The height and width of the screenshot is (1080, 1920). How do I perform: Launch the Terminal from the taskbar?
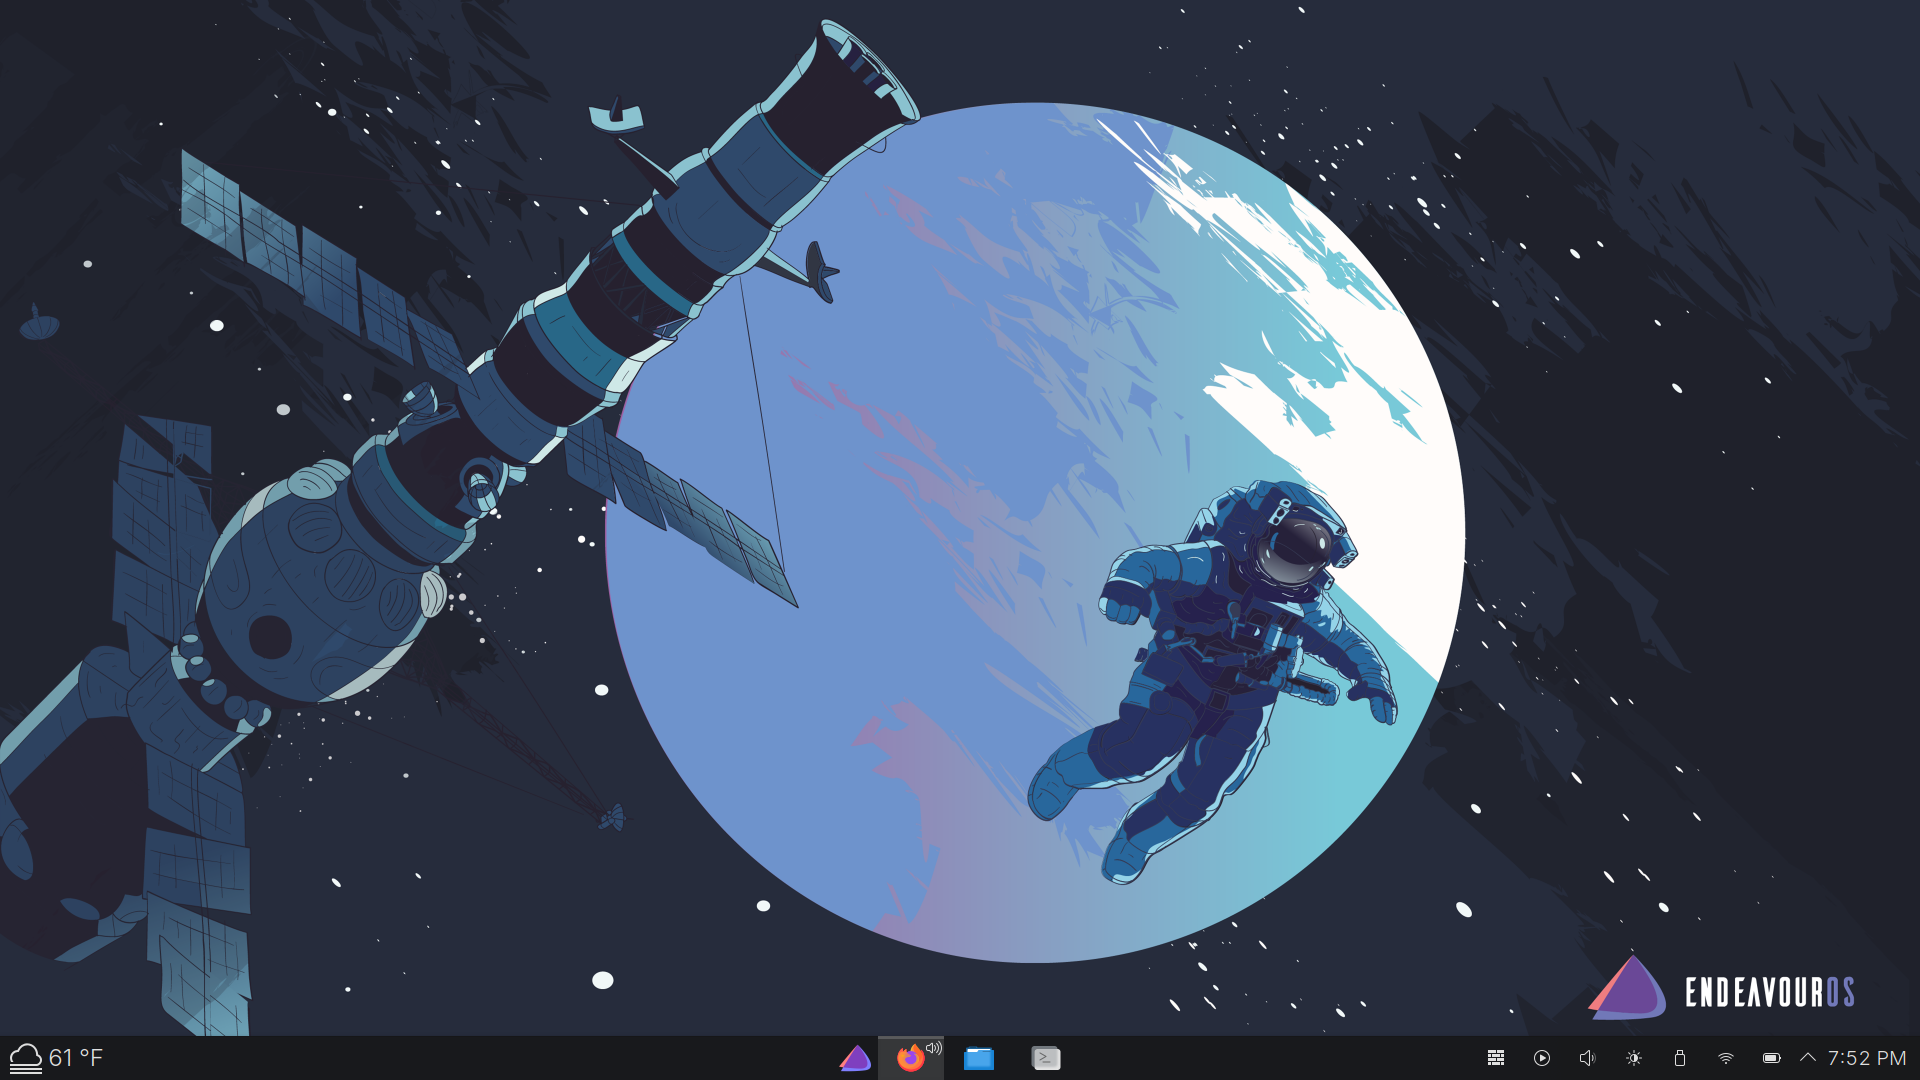click(x=1045, y=1058)
